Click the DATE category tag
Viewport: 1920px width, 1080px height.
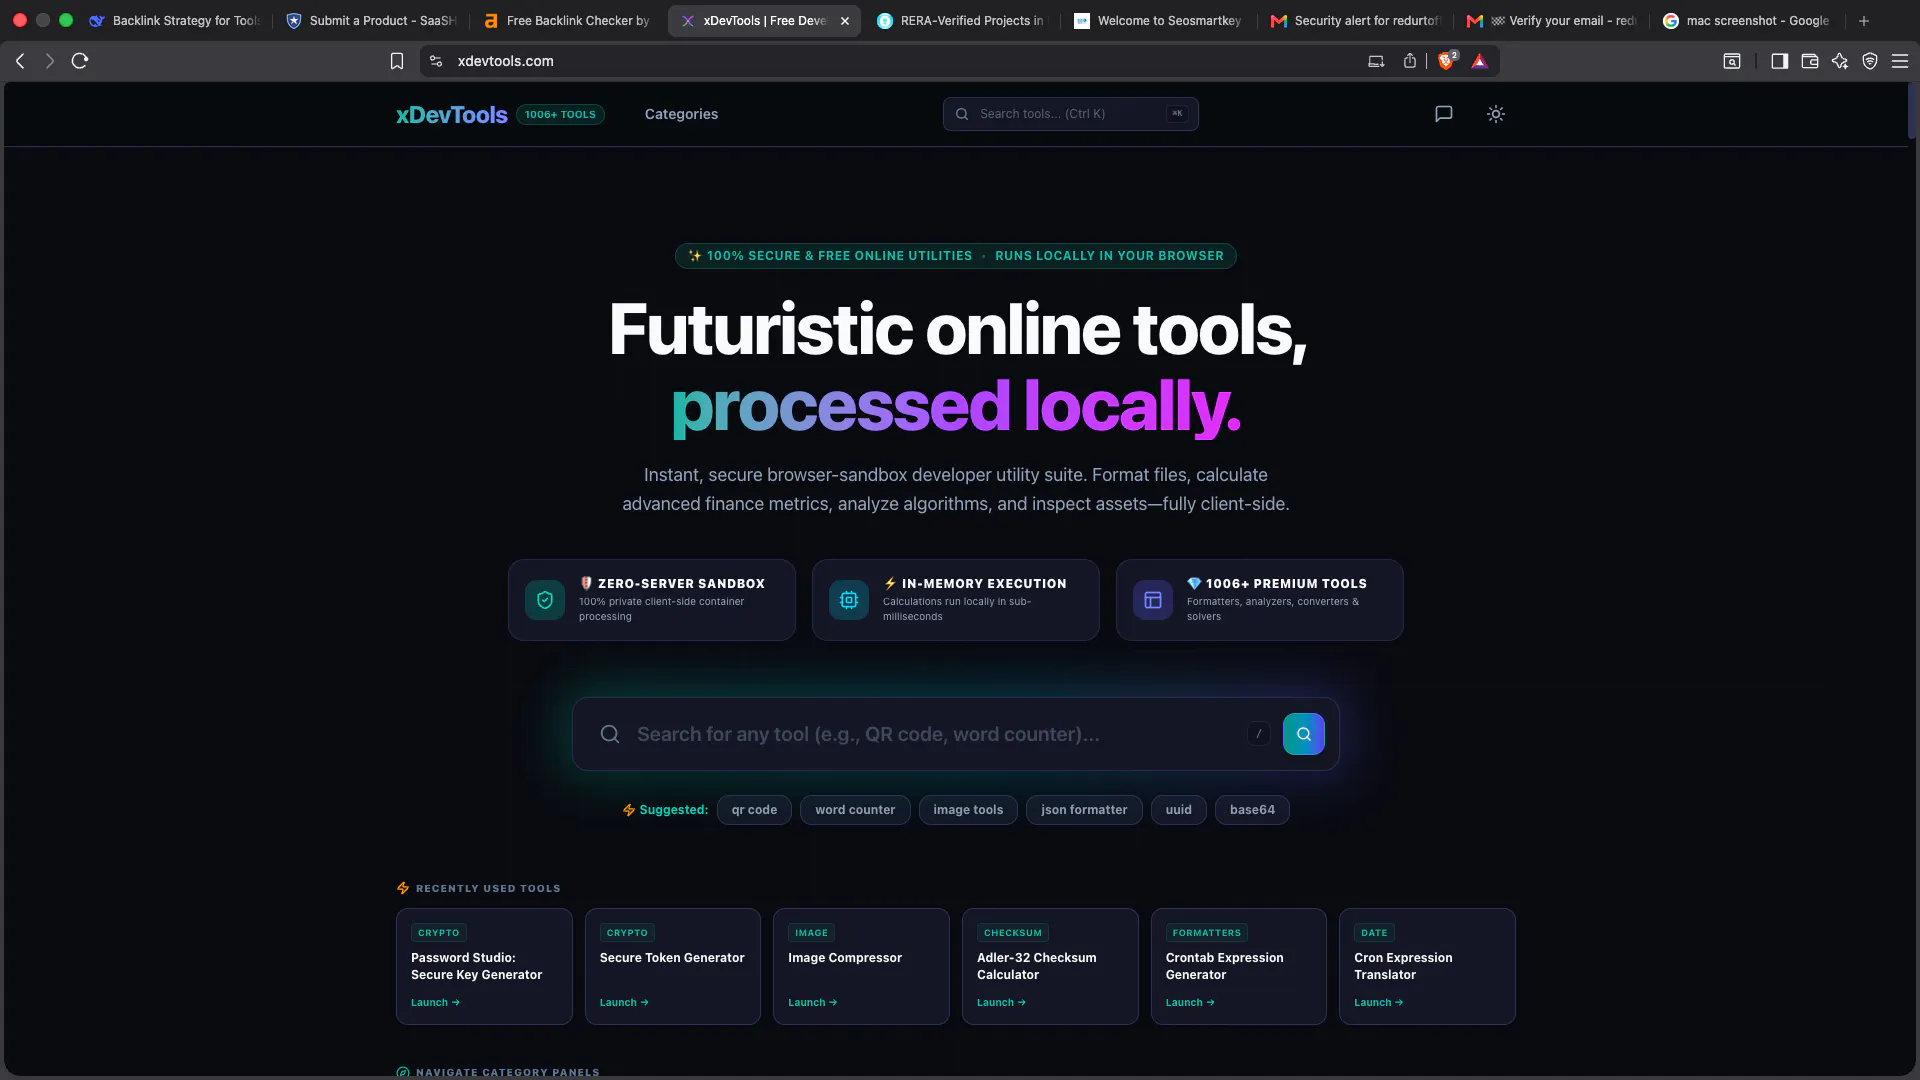coord(1374,933)
